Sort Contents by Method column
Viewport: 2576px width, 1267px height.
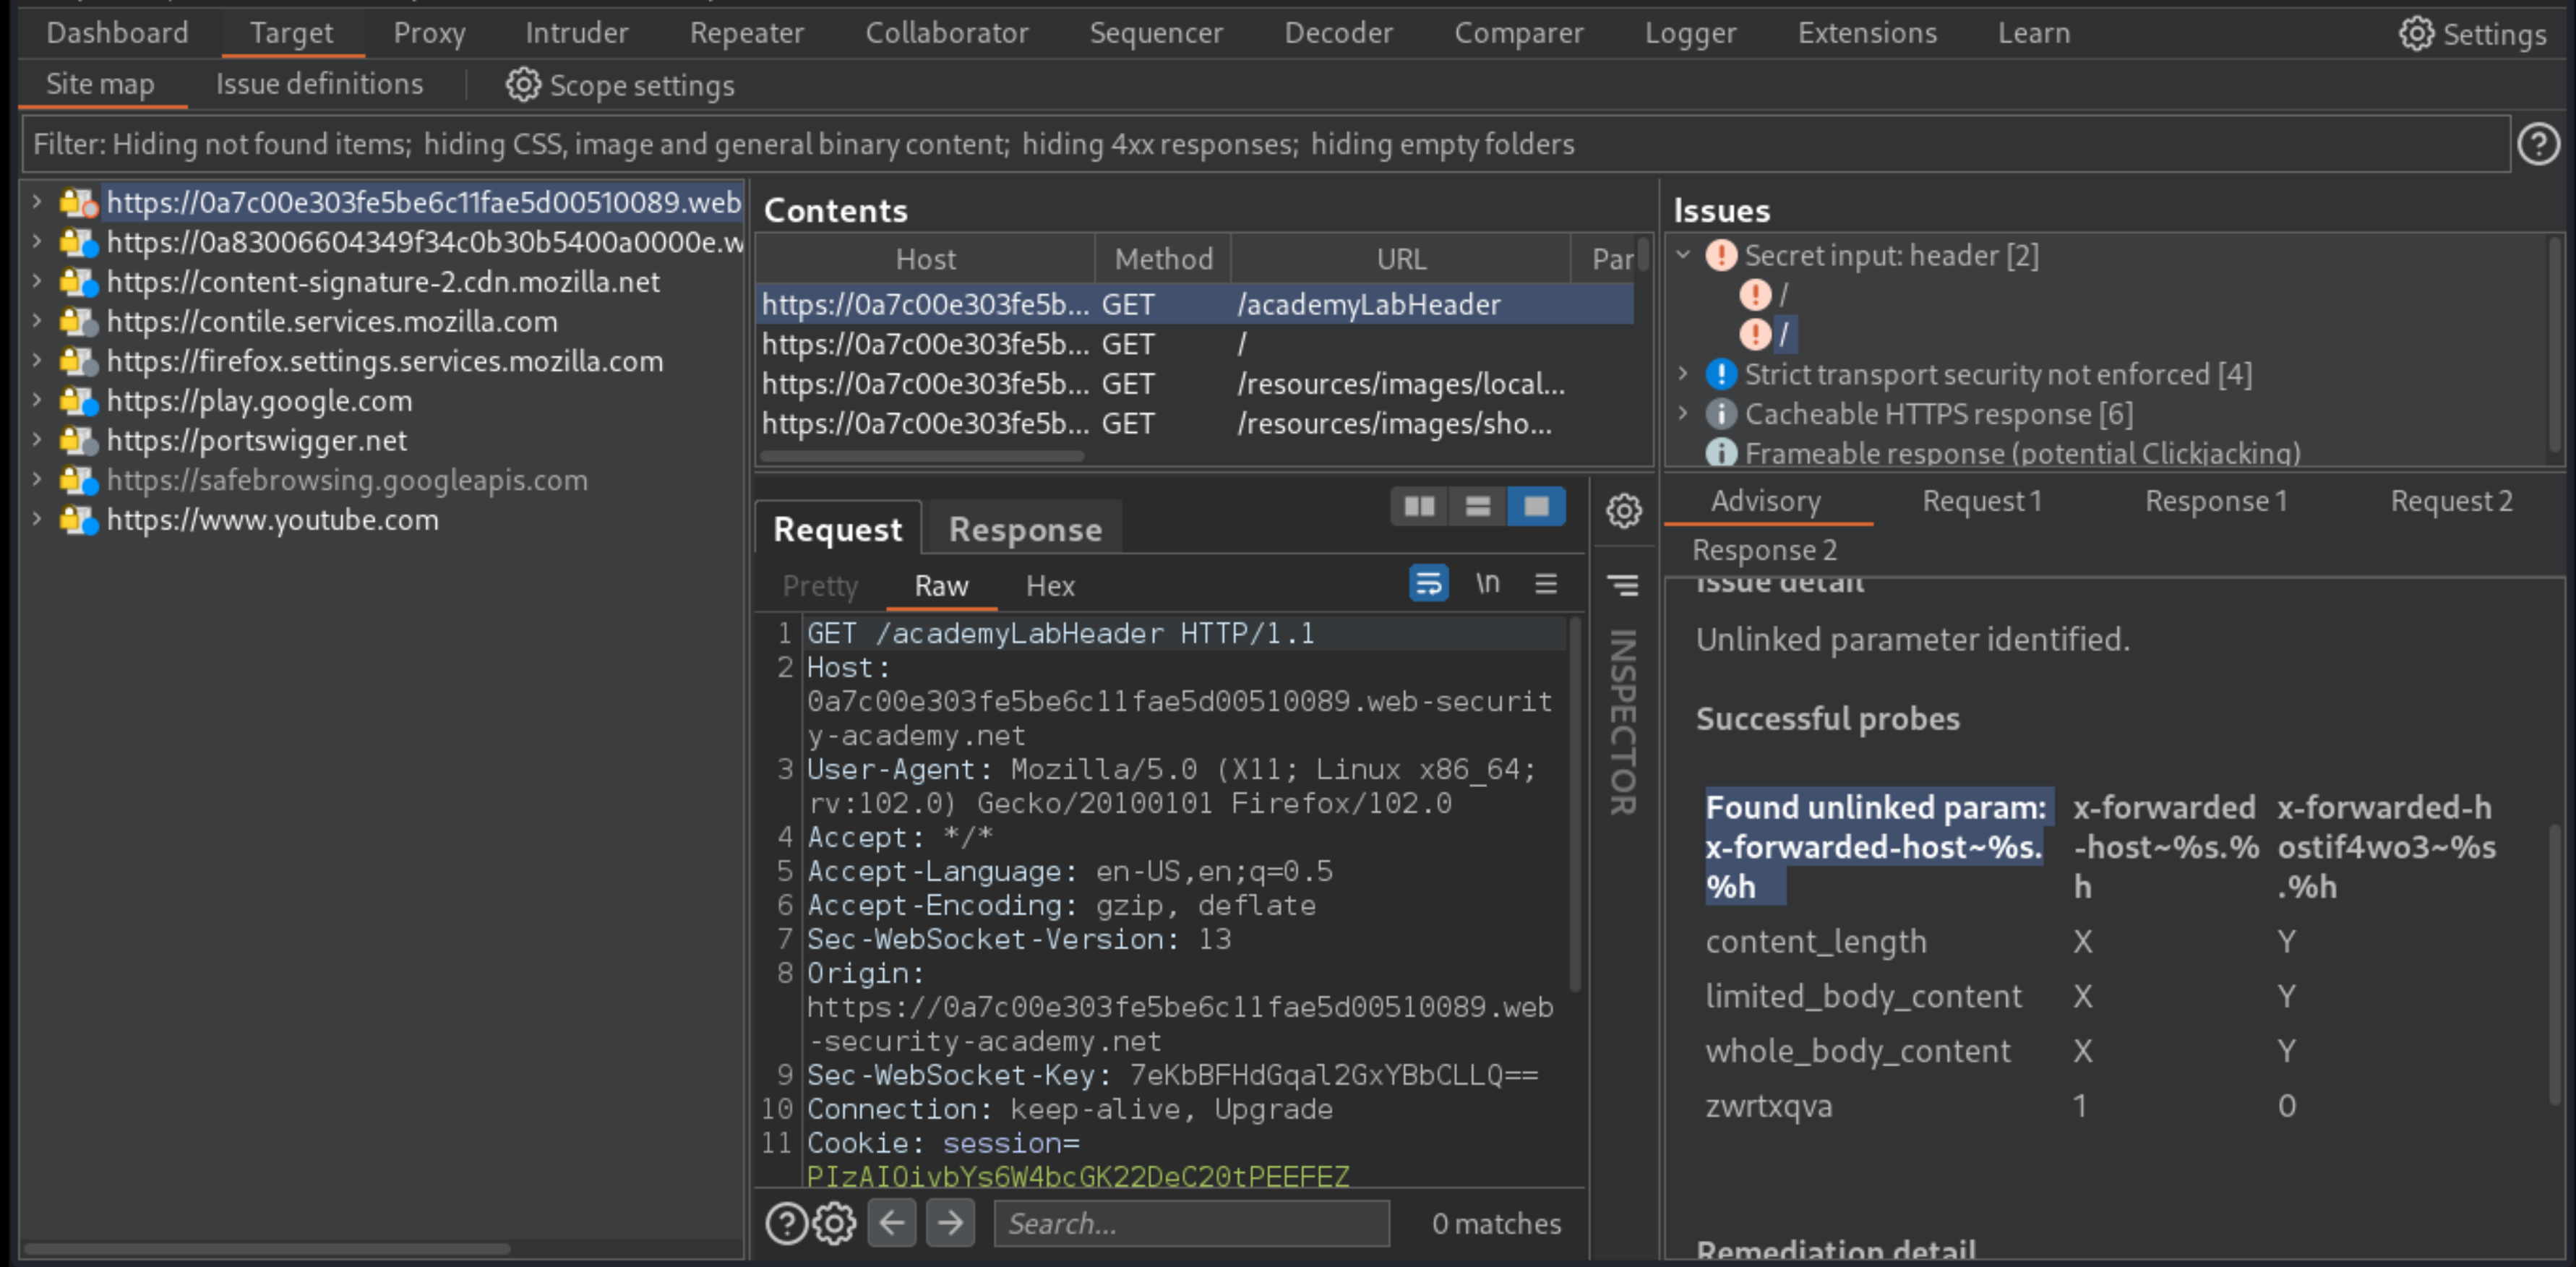pos(1163,259)
